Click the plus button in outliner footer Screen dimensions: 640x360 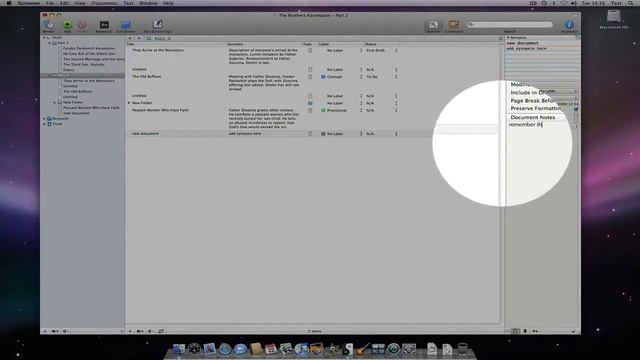click(x=130, y=331)
